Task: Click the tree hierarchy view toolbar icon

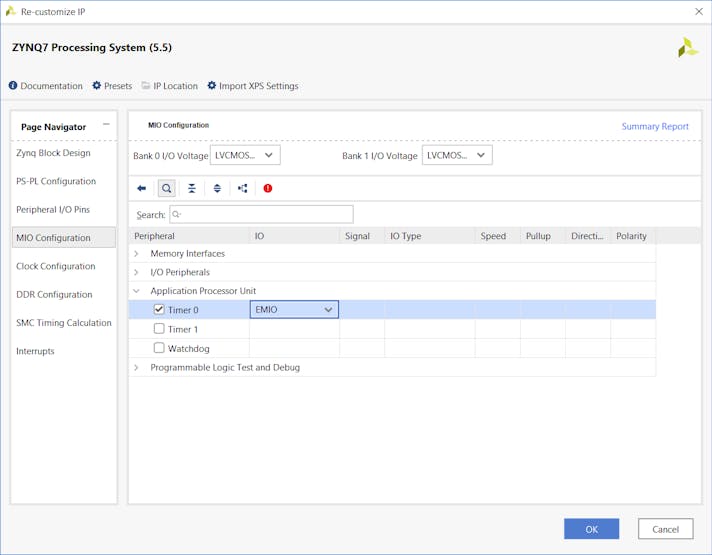Action: tap(242, 188)
